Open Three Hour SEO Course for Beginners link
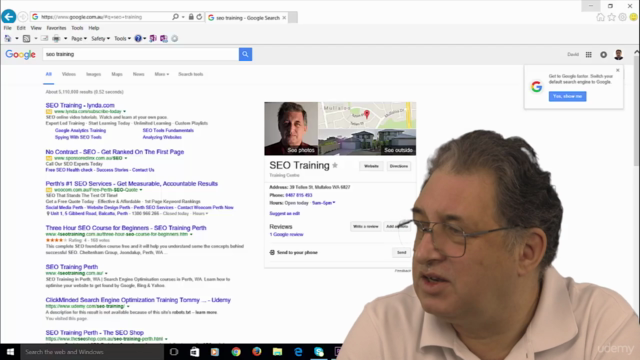This screenshot has width=640, height=360. click(126, 228)
